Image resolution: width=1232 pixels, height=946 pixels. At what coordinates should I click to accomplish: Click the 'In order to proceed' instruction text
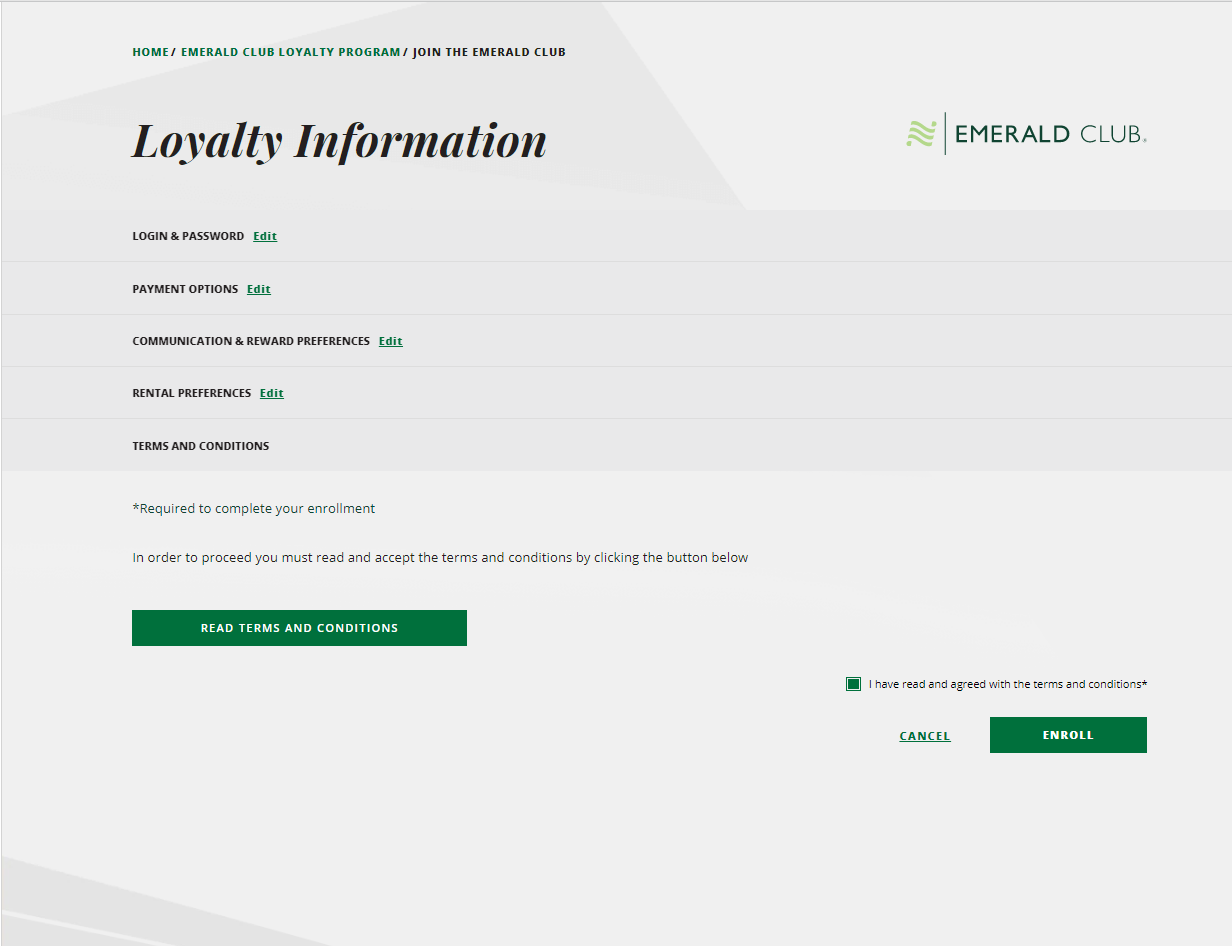point(440,557)
